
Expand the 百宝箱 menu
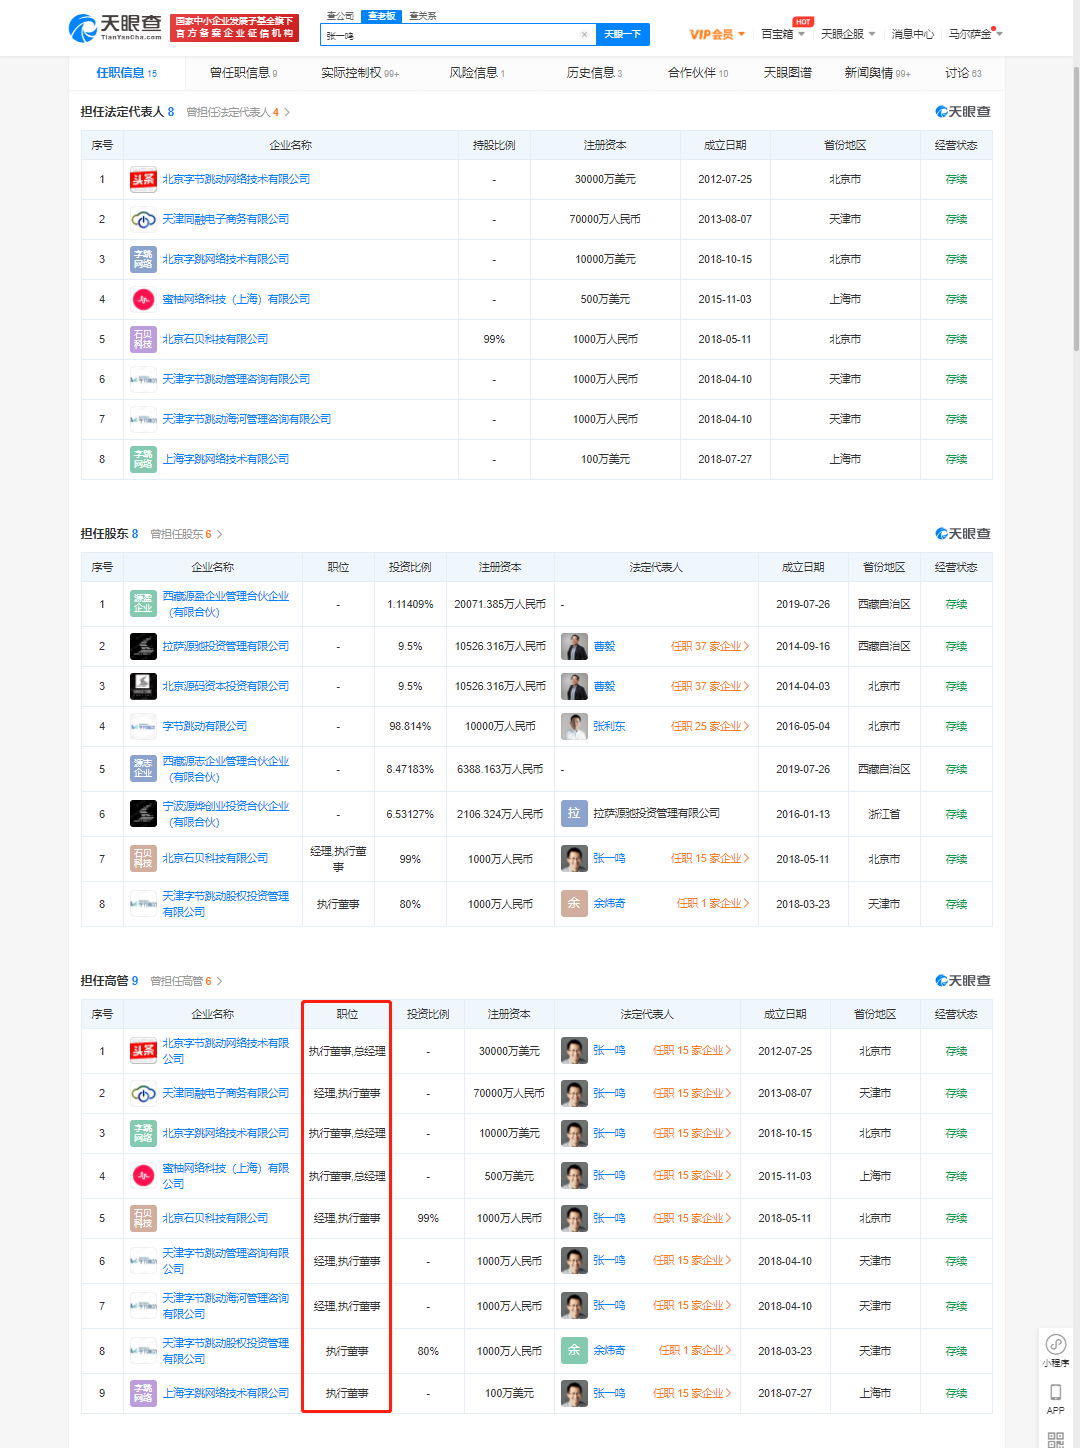click(782, 34)
